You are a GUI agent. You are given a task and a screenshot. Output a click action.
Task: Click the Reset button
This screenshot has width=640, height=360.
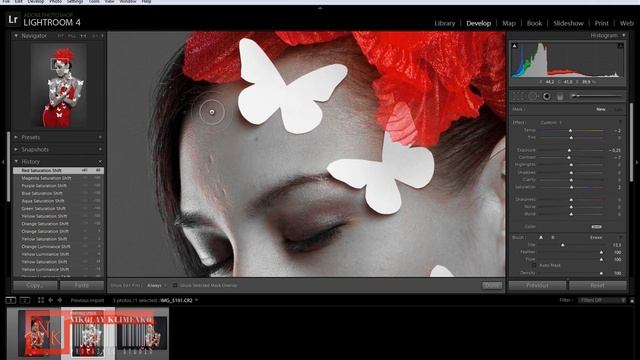pyautogui.click(x=598, y=285)
